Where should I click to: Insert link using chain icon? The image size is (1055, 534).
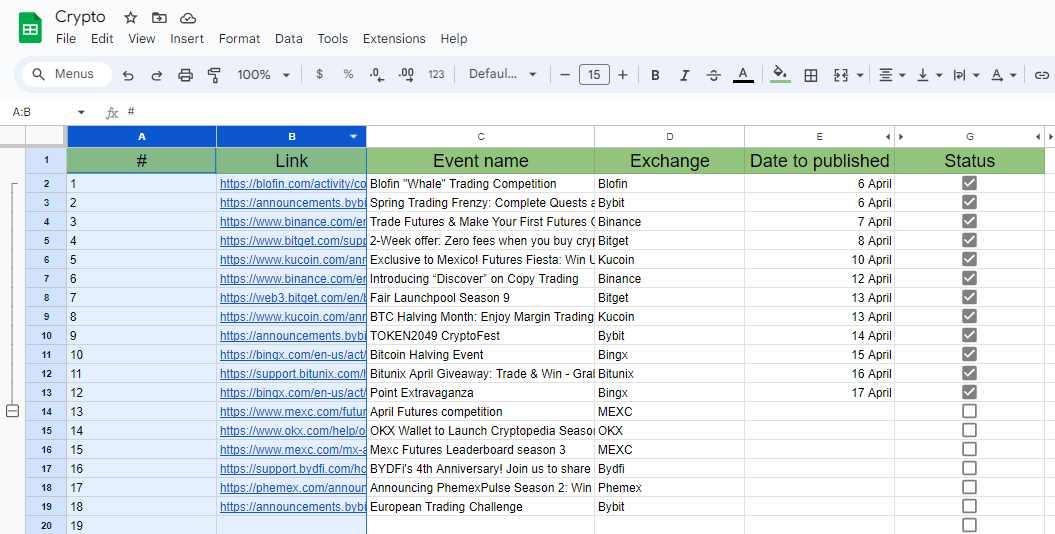1042,75
